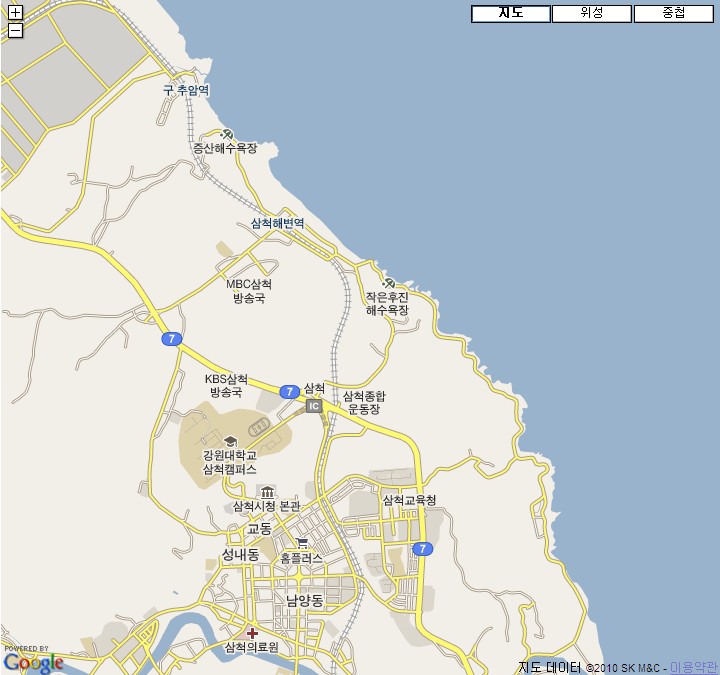Click the 구 추암역 station label
Screen dimensions: 720x675
click(186, 90)
